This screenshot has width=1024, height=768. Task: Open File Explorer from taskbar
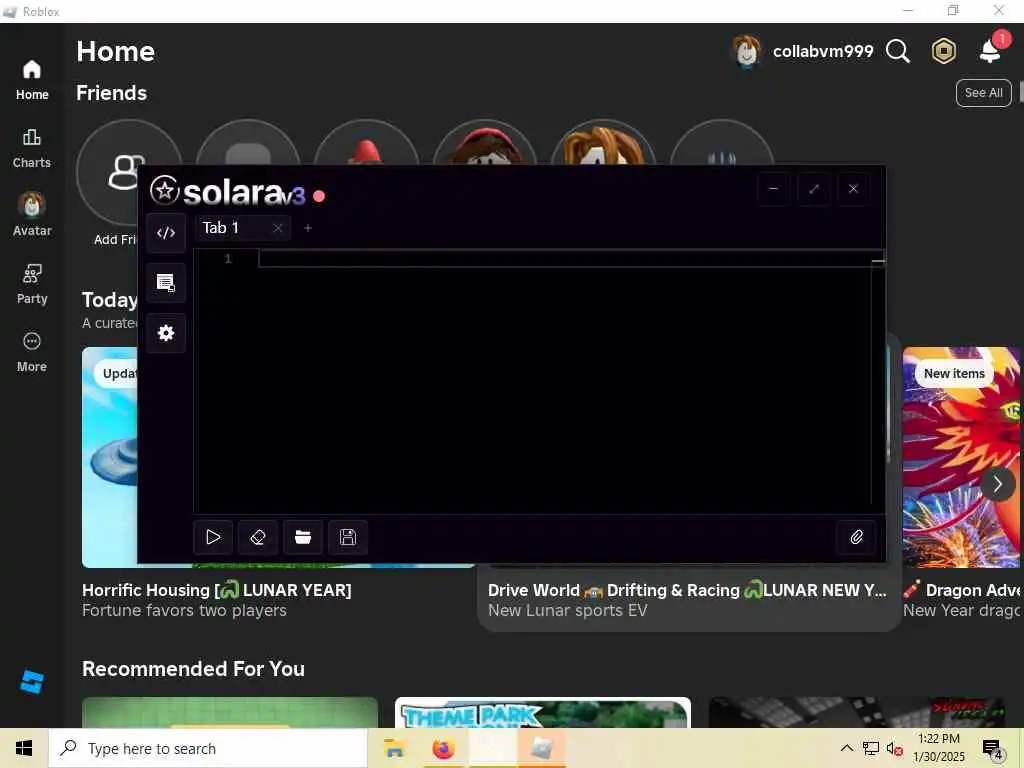pyautogui.click(x=394, y=748)
